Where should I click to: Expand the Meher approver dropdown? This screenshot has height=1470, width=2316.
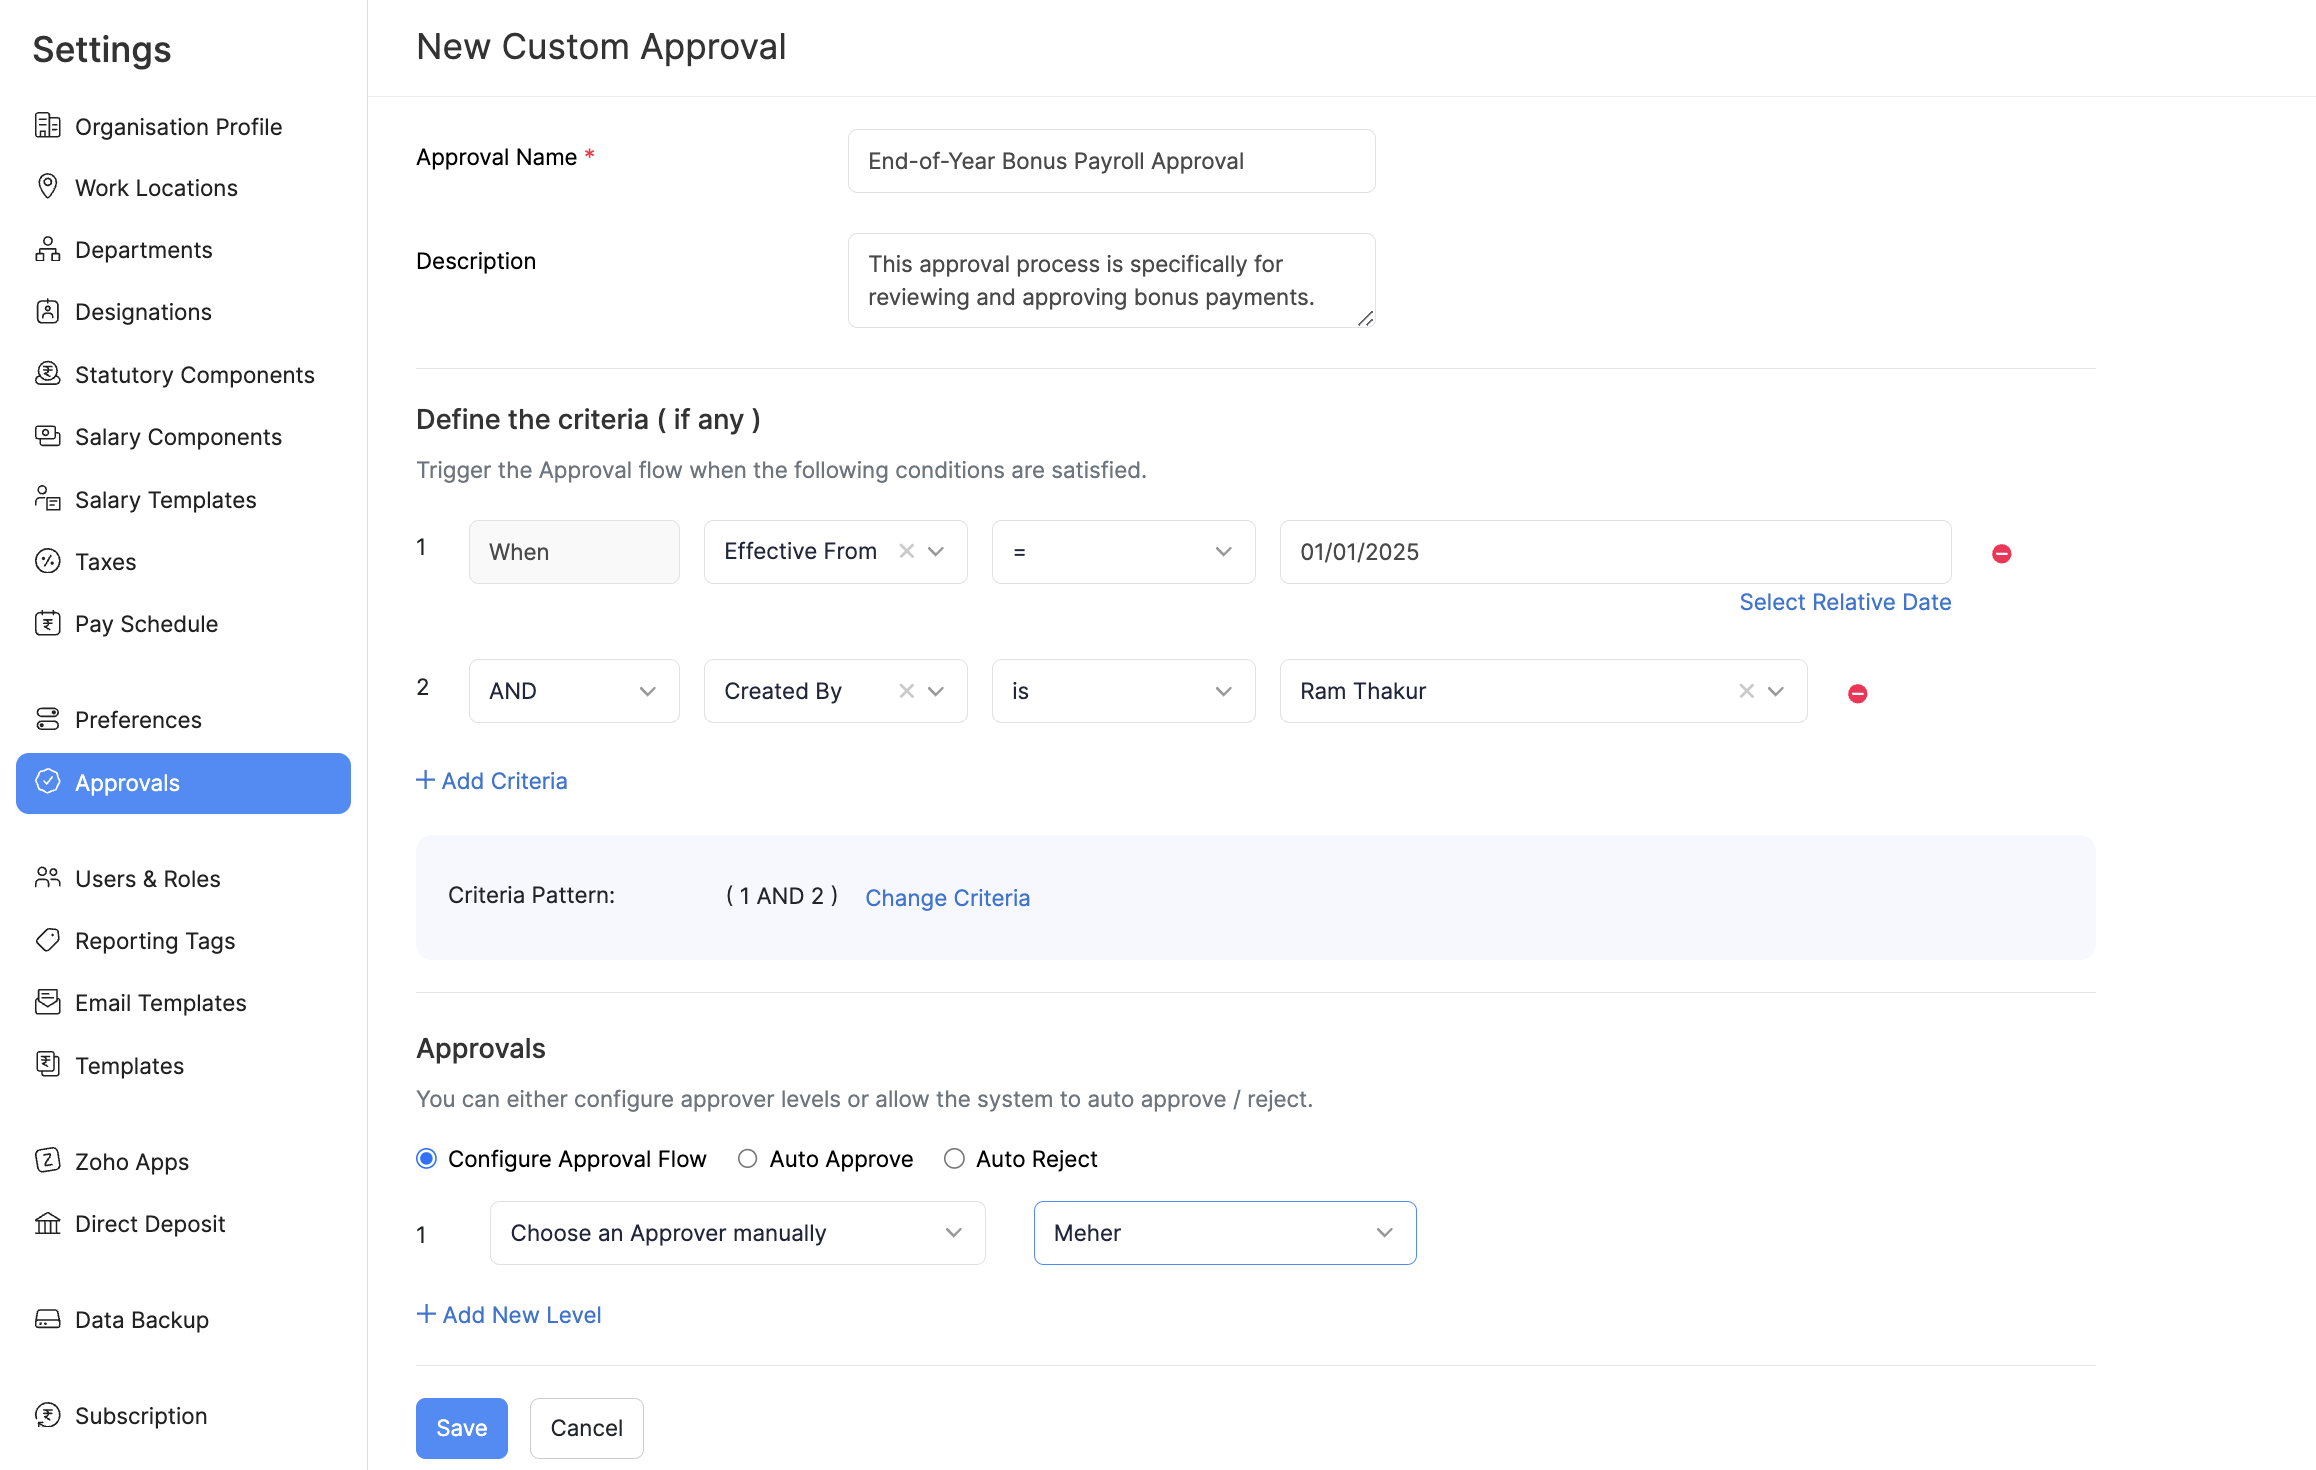(x=1385, y=1232)
